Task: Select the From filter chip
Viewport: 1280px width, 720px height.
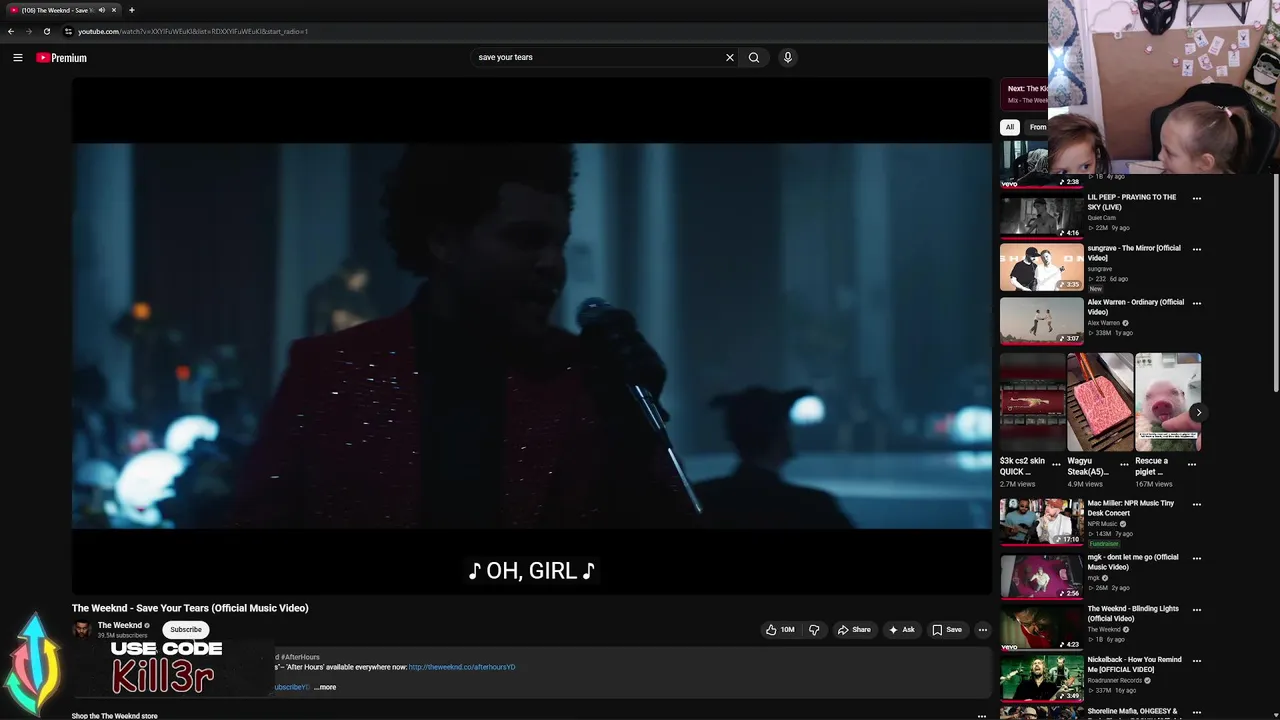Action: 1037,127
